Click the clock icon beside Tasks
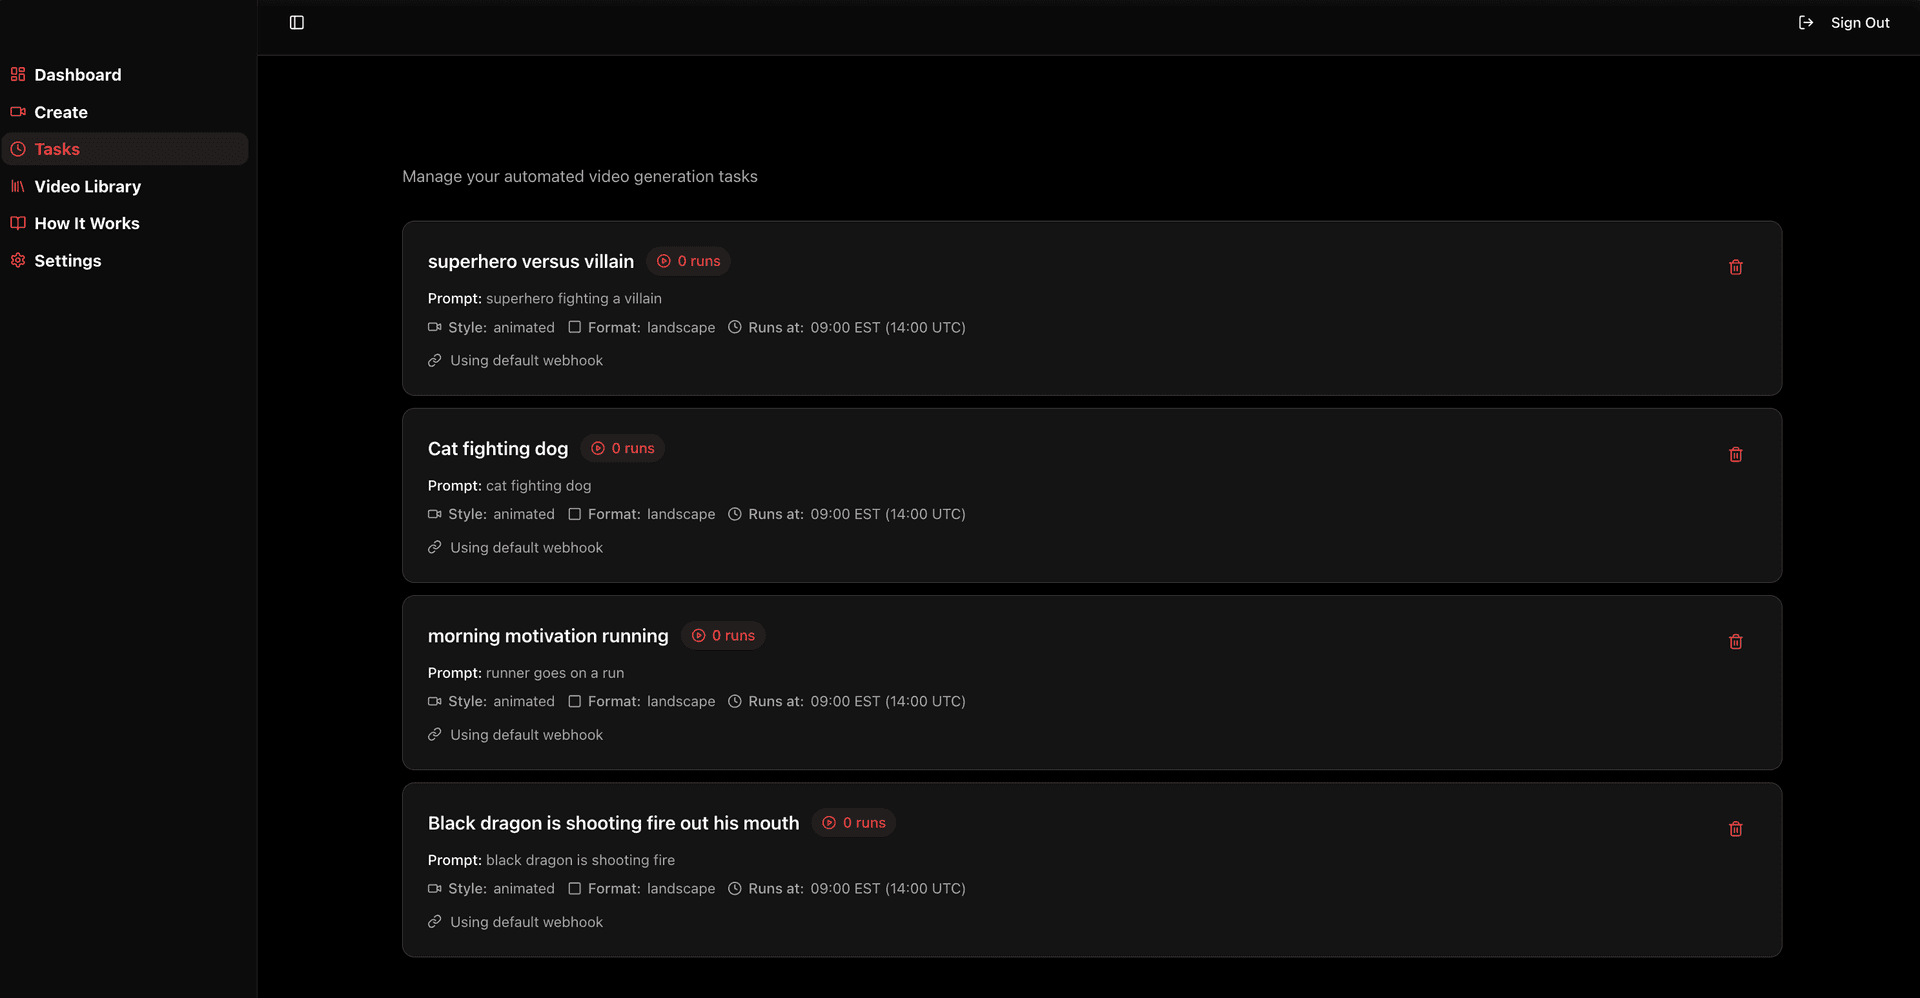The image size is (1920, 998). 17,148
